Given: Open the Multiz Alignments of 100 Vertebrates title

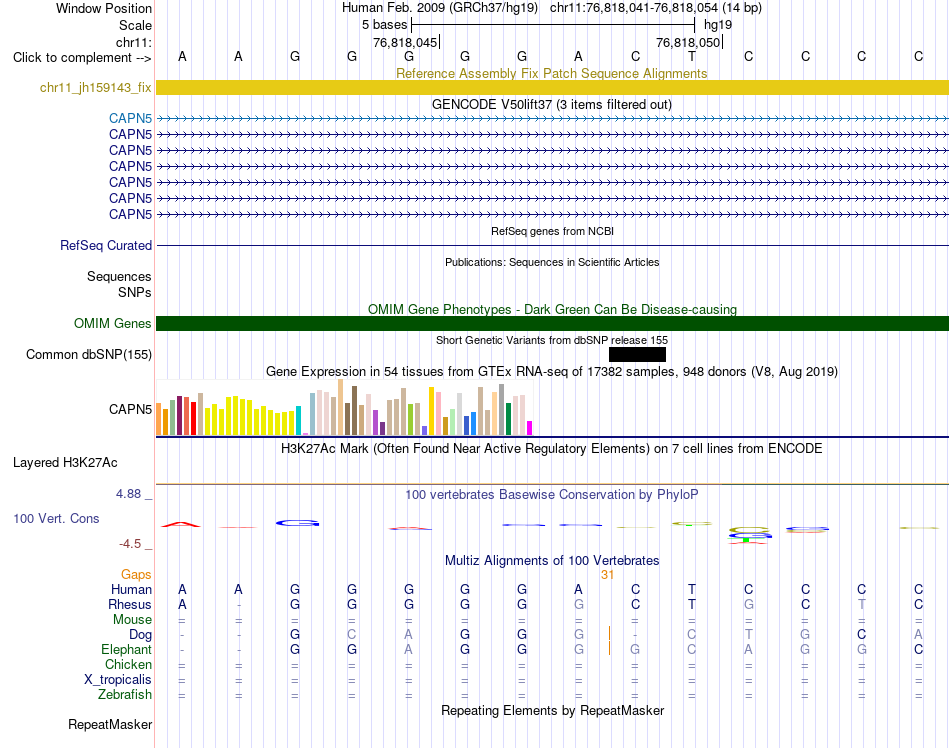Looking at the screenshot, I should (552, 560).
